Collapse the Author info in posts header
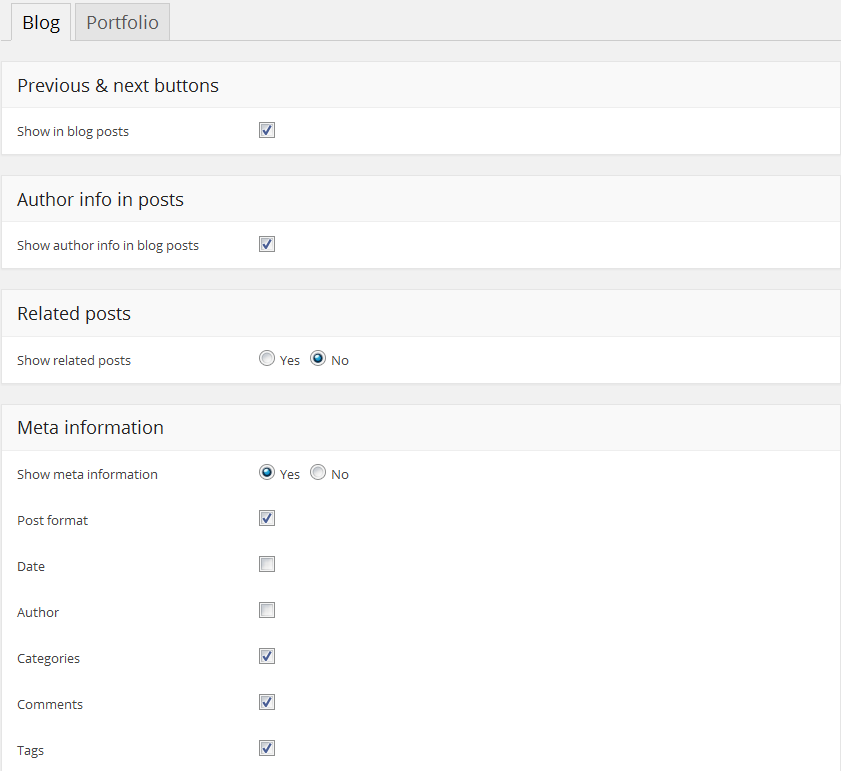 point(100,200)
